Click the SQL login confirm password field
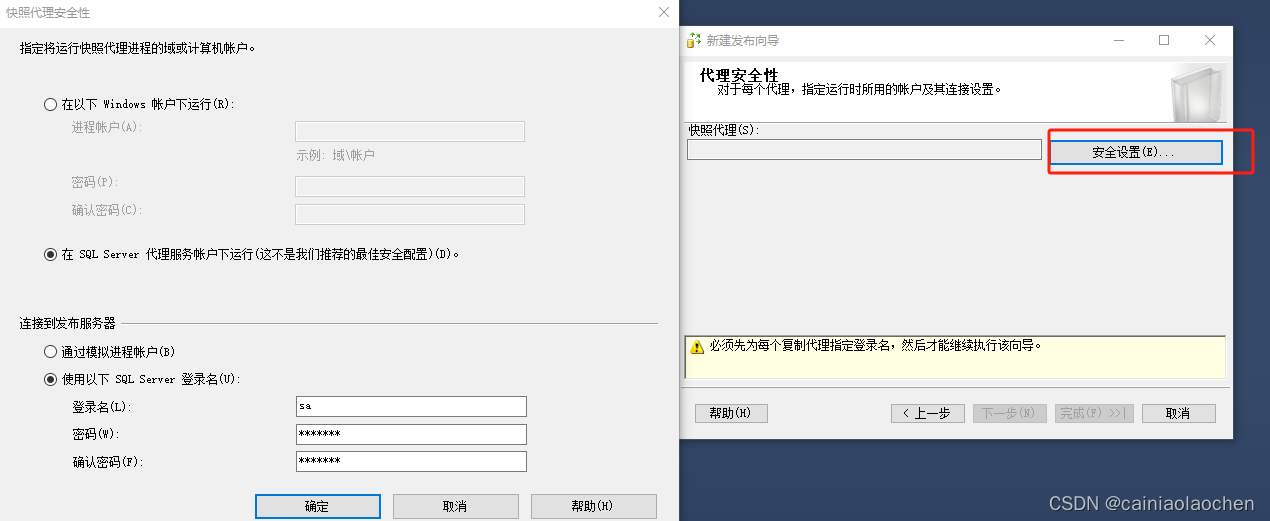The image size is (1270, 521). point(411,461)
